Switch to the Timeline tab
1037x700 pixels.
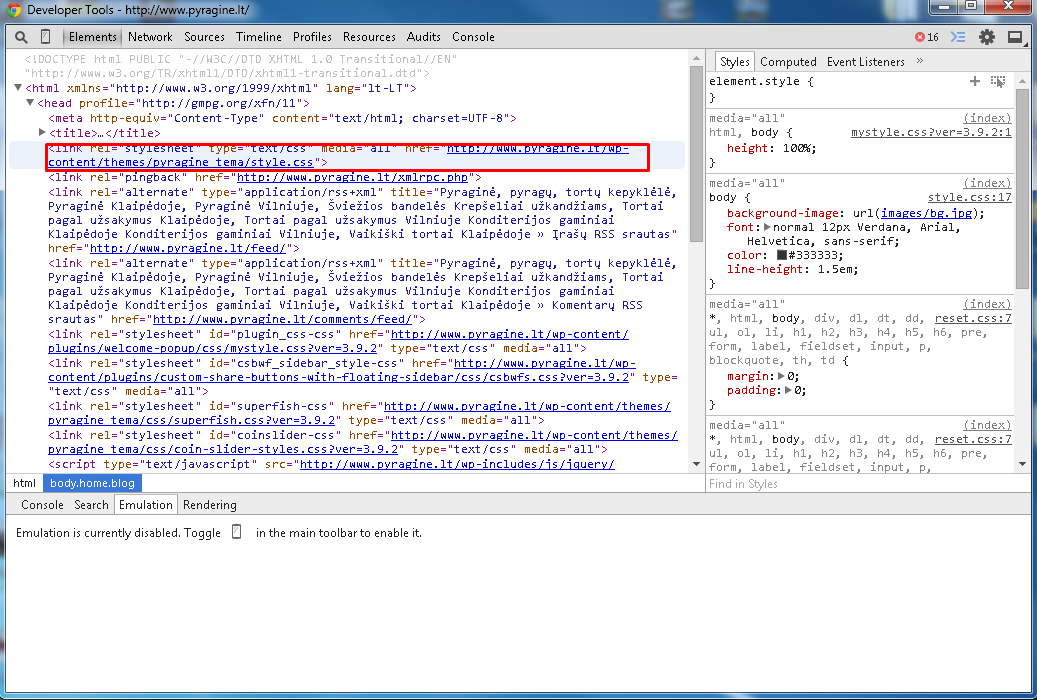click(259, 37)
